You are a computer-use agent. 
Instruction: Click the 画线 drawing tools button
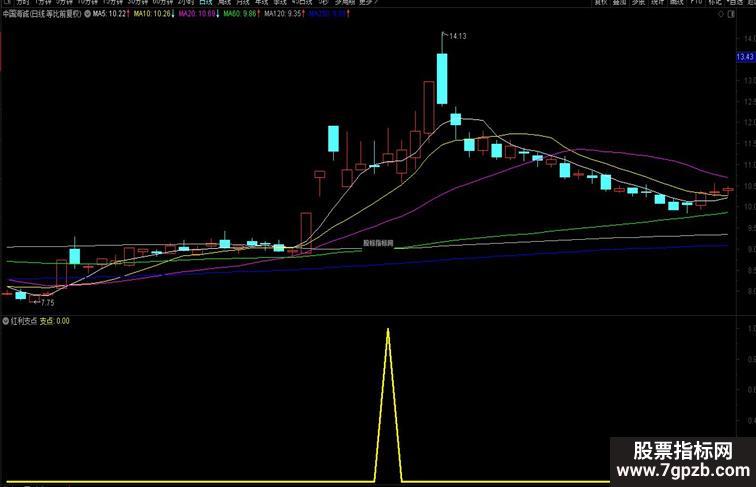(677, 2)
